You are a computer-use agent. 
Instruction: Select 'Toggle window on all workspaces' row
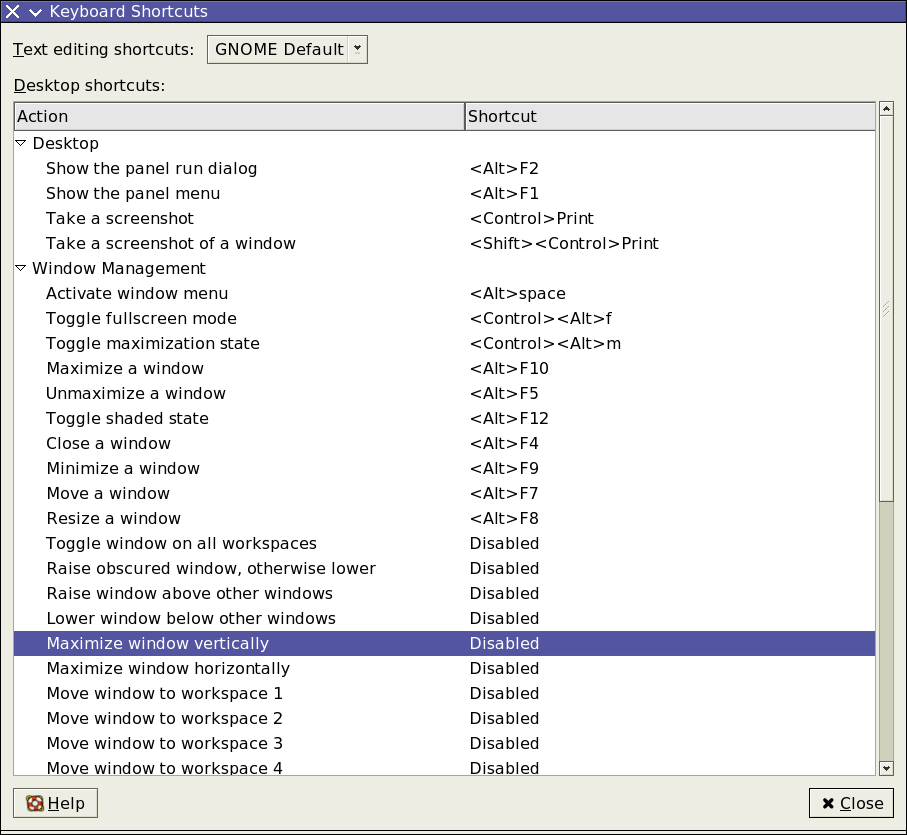coord(444,543)
